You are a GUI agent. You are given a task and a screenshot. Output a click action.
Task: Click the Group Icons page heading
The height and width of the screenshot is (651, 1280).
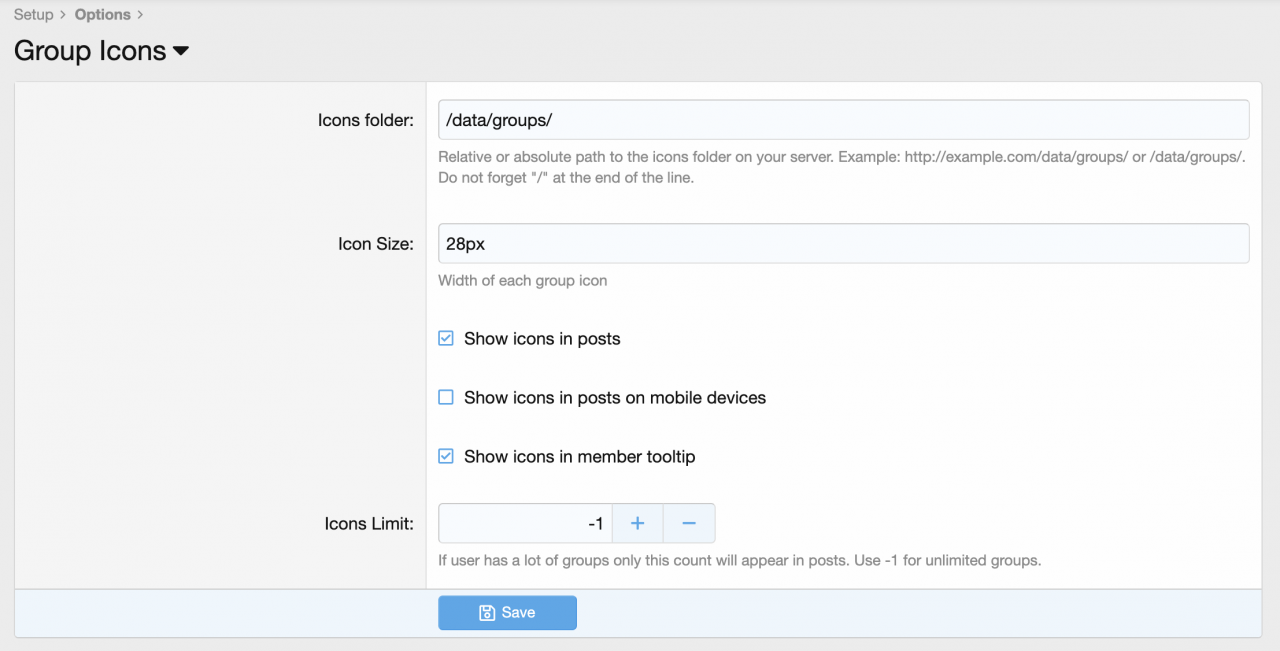coord(90,51)
